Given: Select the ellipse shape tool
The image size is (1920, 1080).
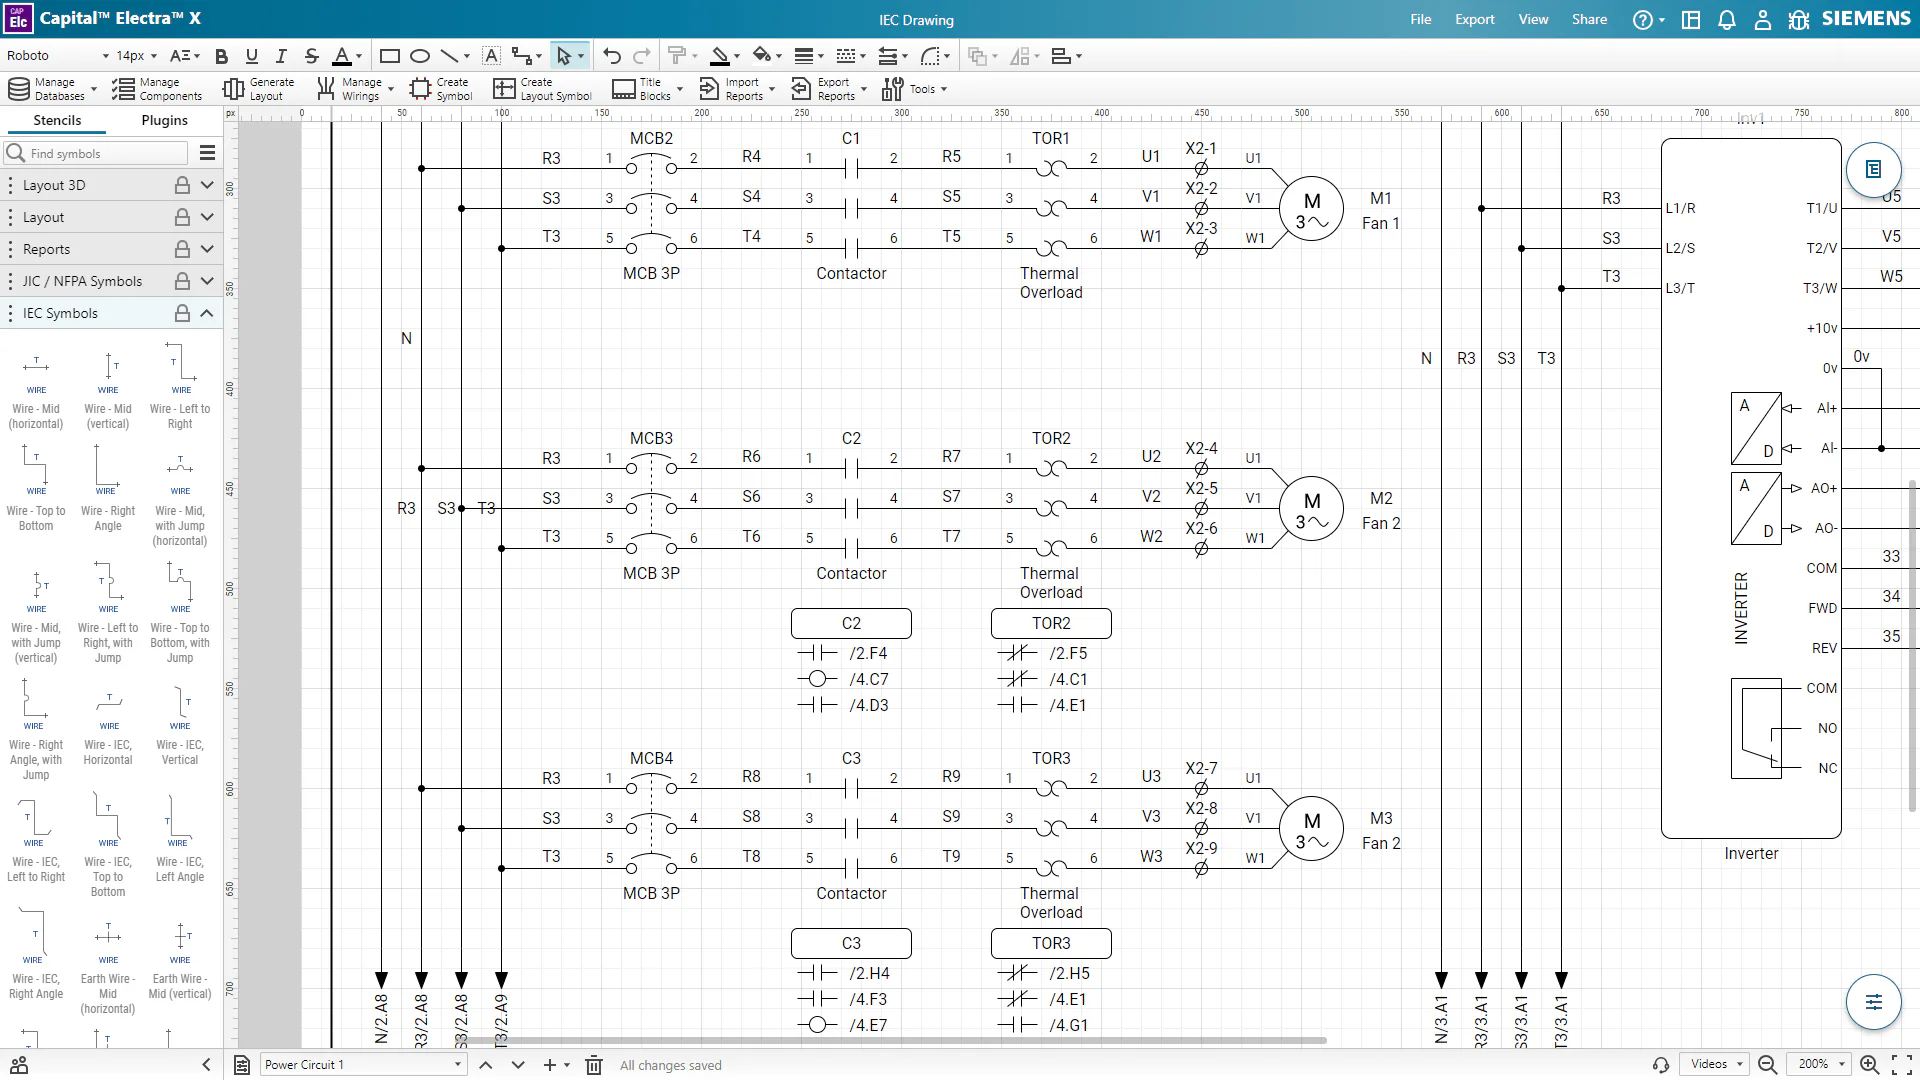Looking at the screenshot, I should (420, 57).
